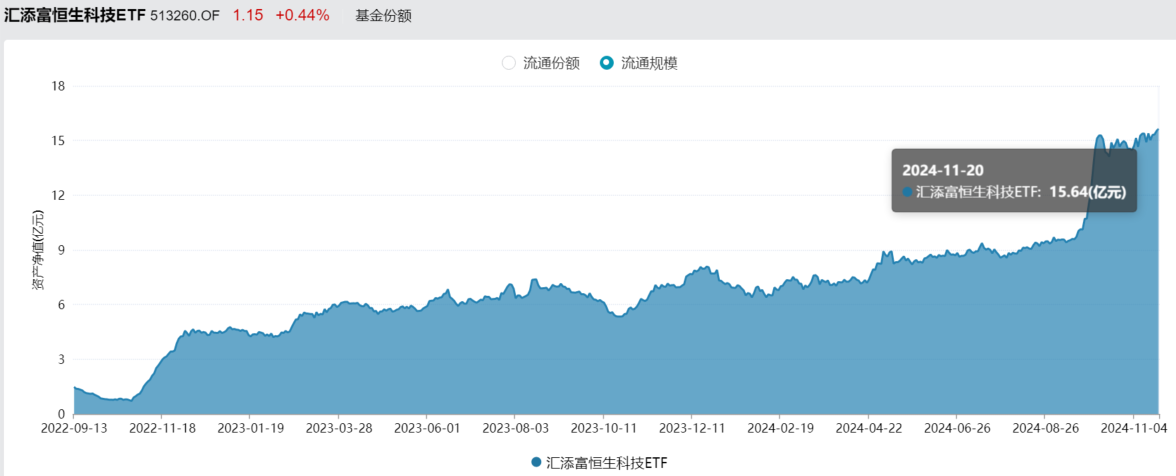Click the x-axis date 2023-08-03
Screen dimensions: 1176x476
coord(514,429)
